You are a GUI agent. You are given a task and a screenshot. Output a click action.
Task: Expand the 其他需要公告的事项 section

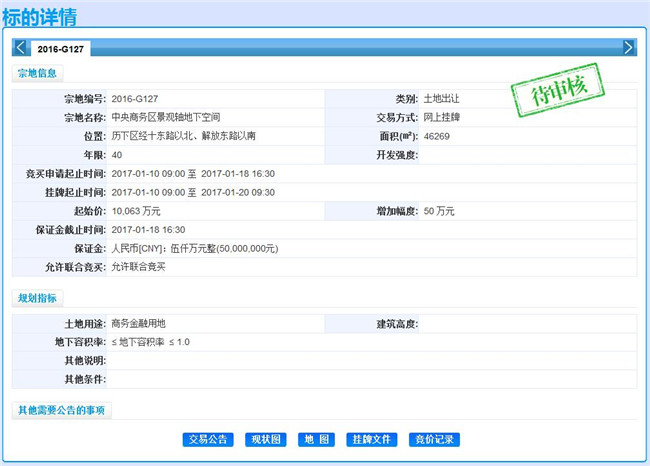[60, 410]
